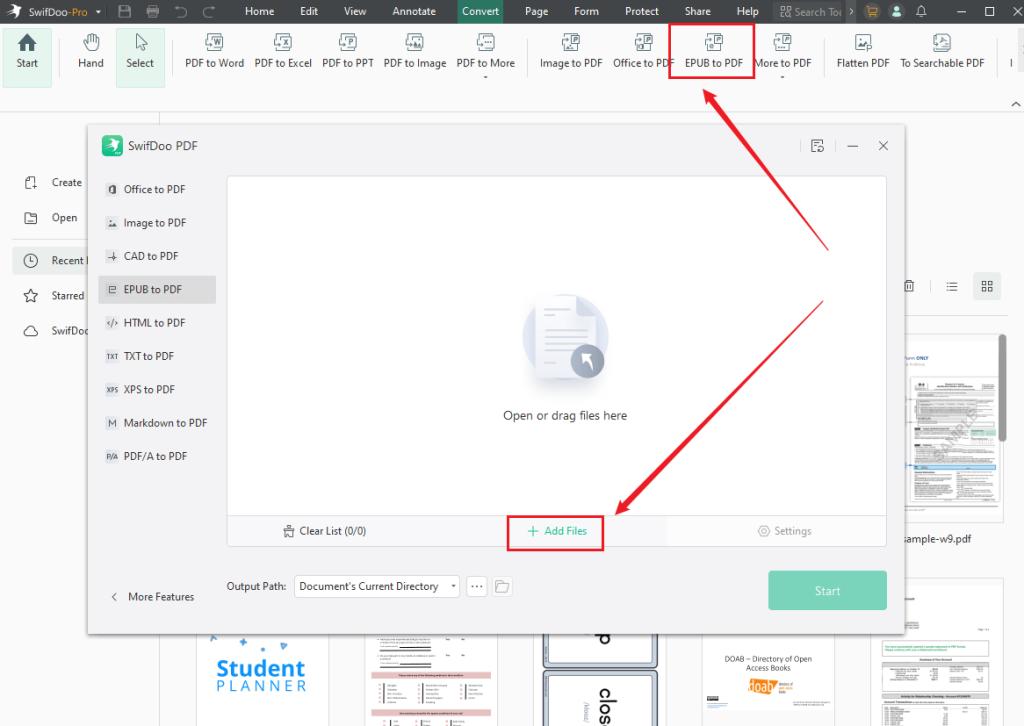This screenshot has height=726, width=1024.
Task: Select XPS to PDF in dialog
Action: pyautogui.click(x=157, y=389)
